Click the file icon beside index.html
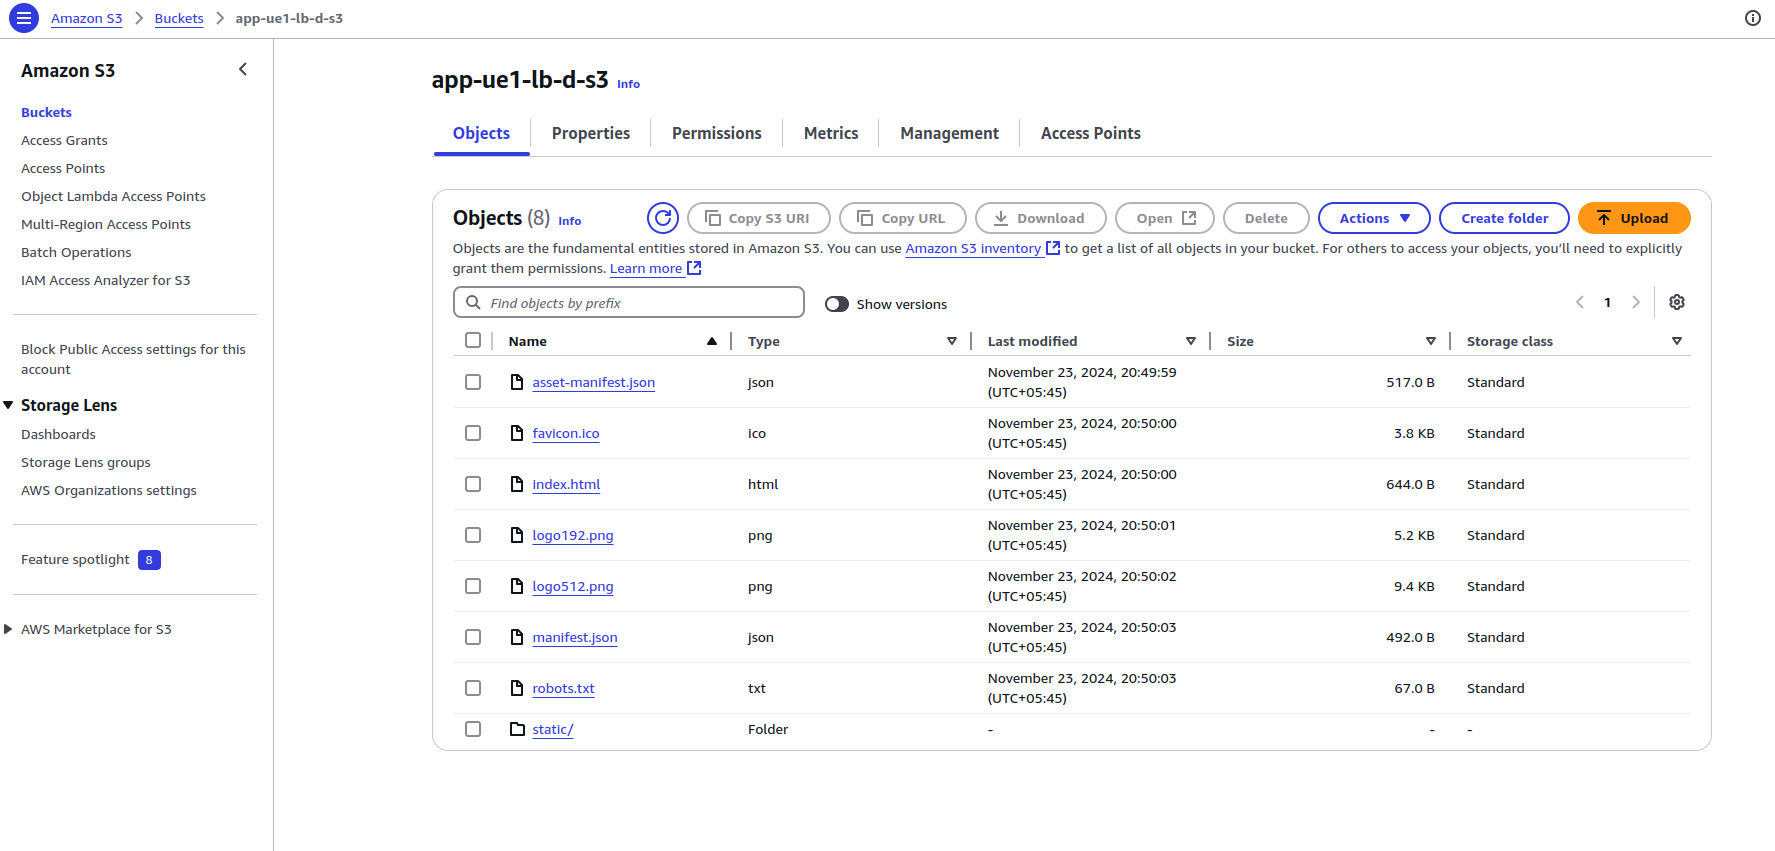The width and height of the screenshot is (1775, 851). [x=517, y=484]
